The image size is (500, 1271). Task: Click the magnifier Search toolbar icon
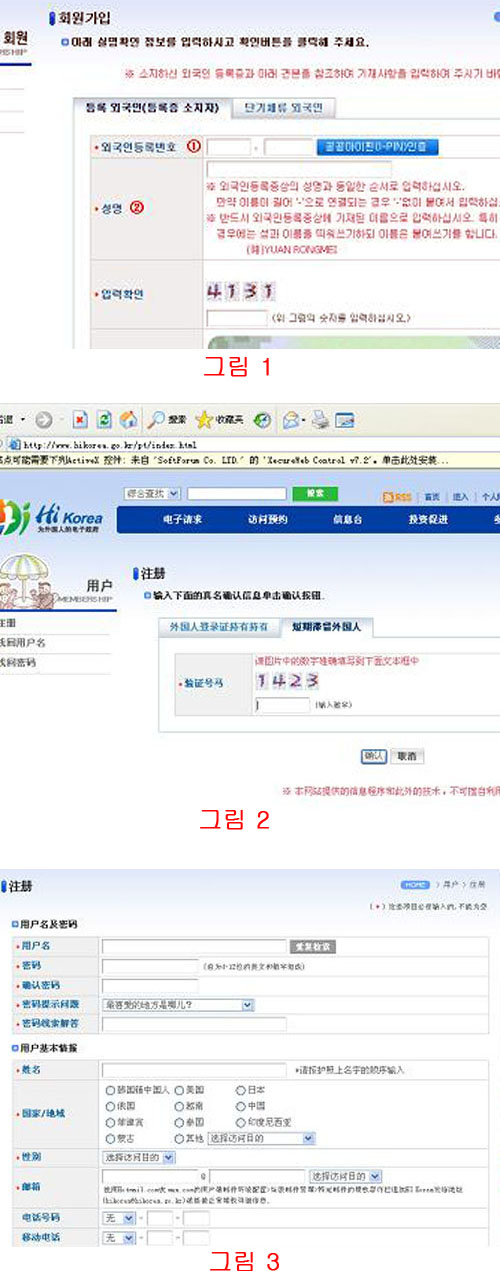pos(157,420)
